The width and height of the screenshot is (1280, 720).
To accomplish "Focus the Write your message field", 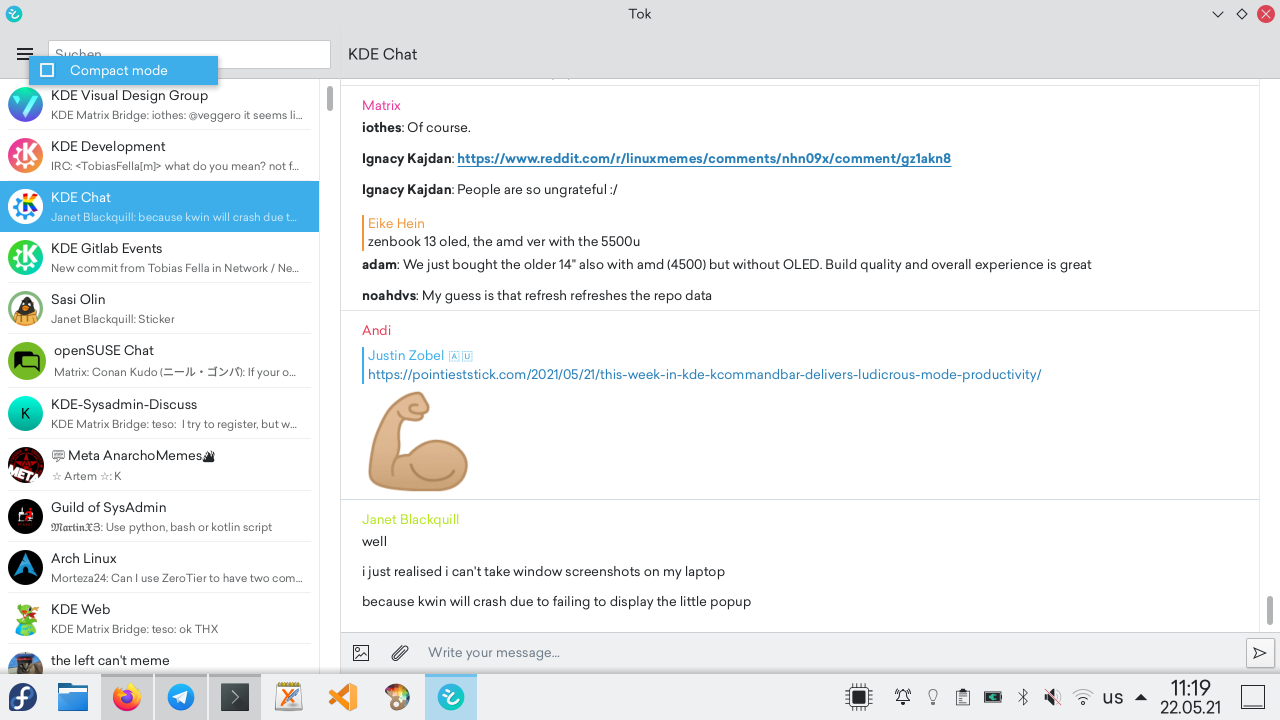I will [x=830, y=653].
